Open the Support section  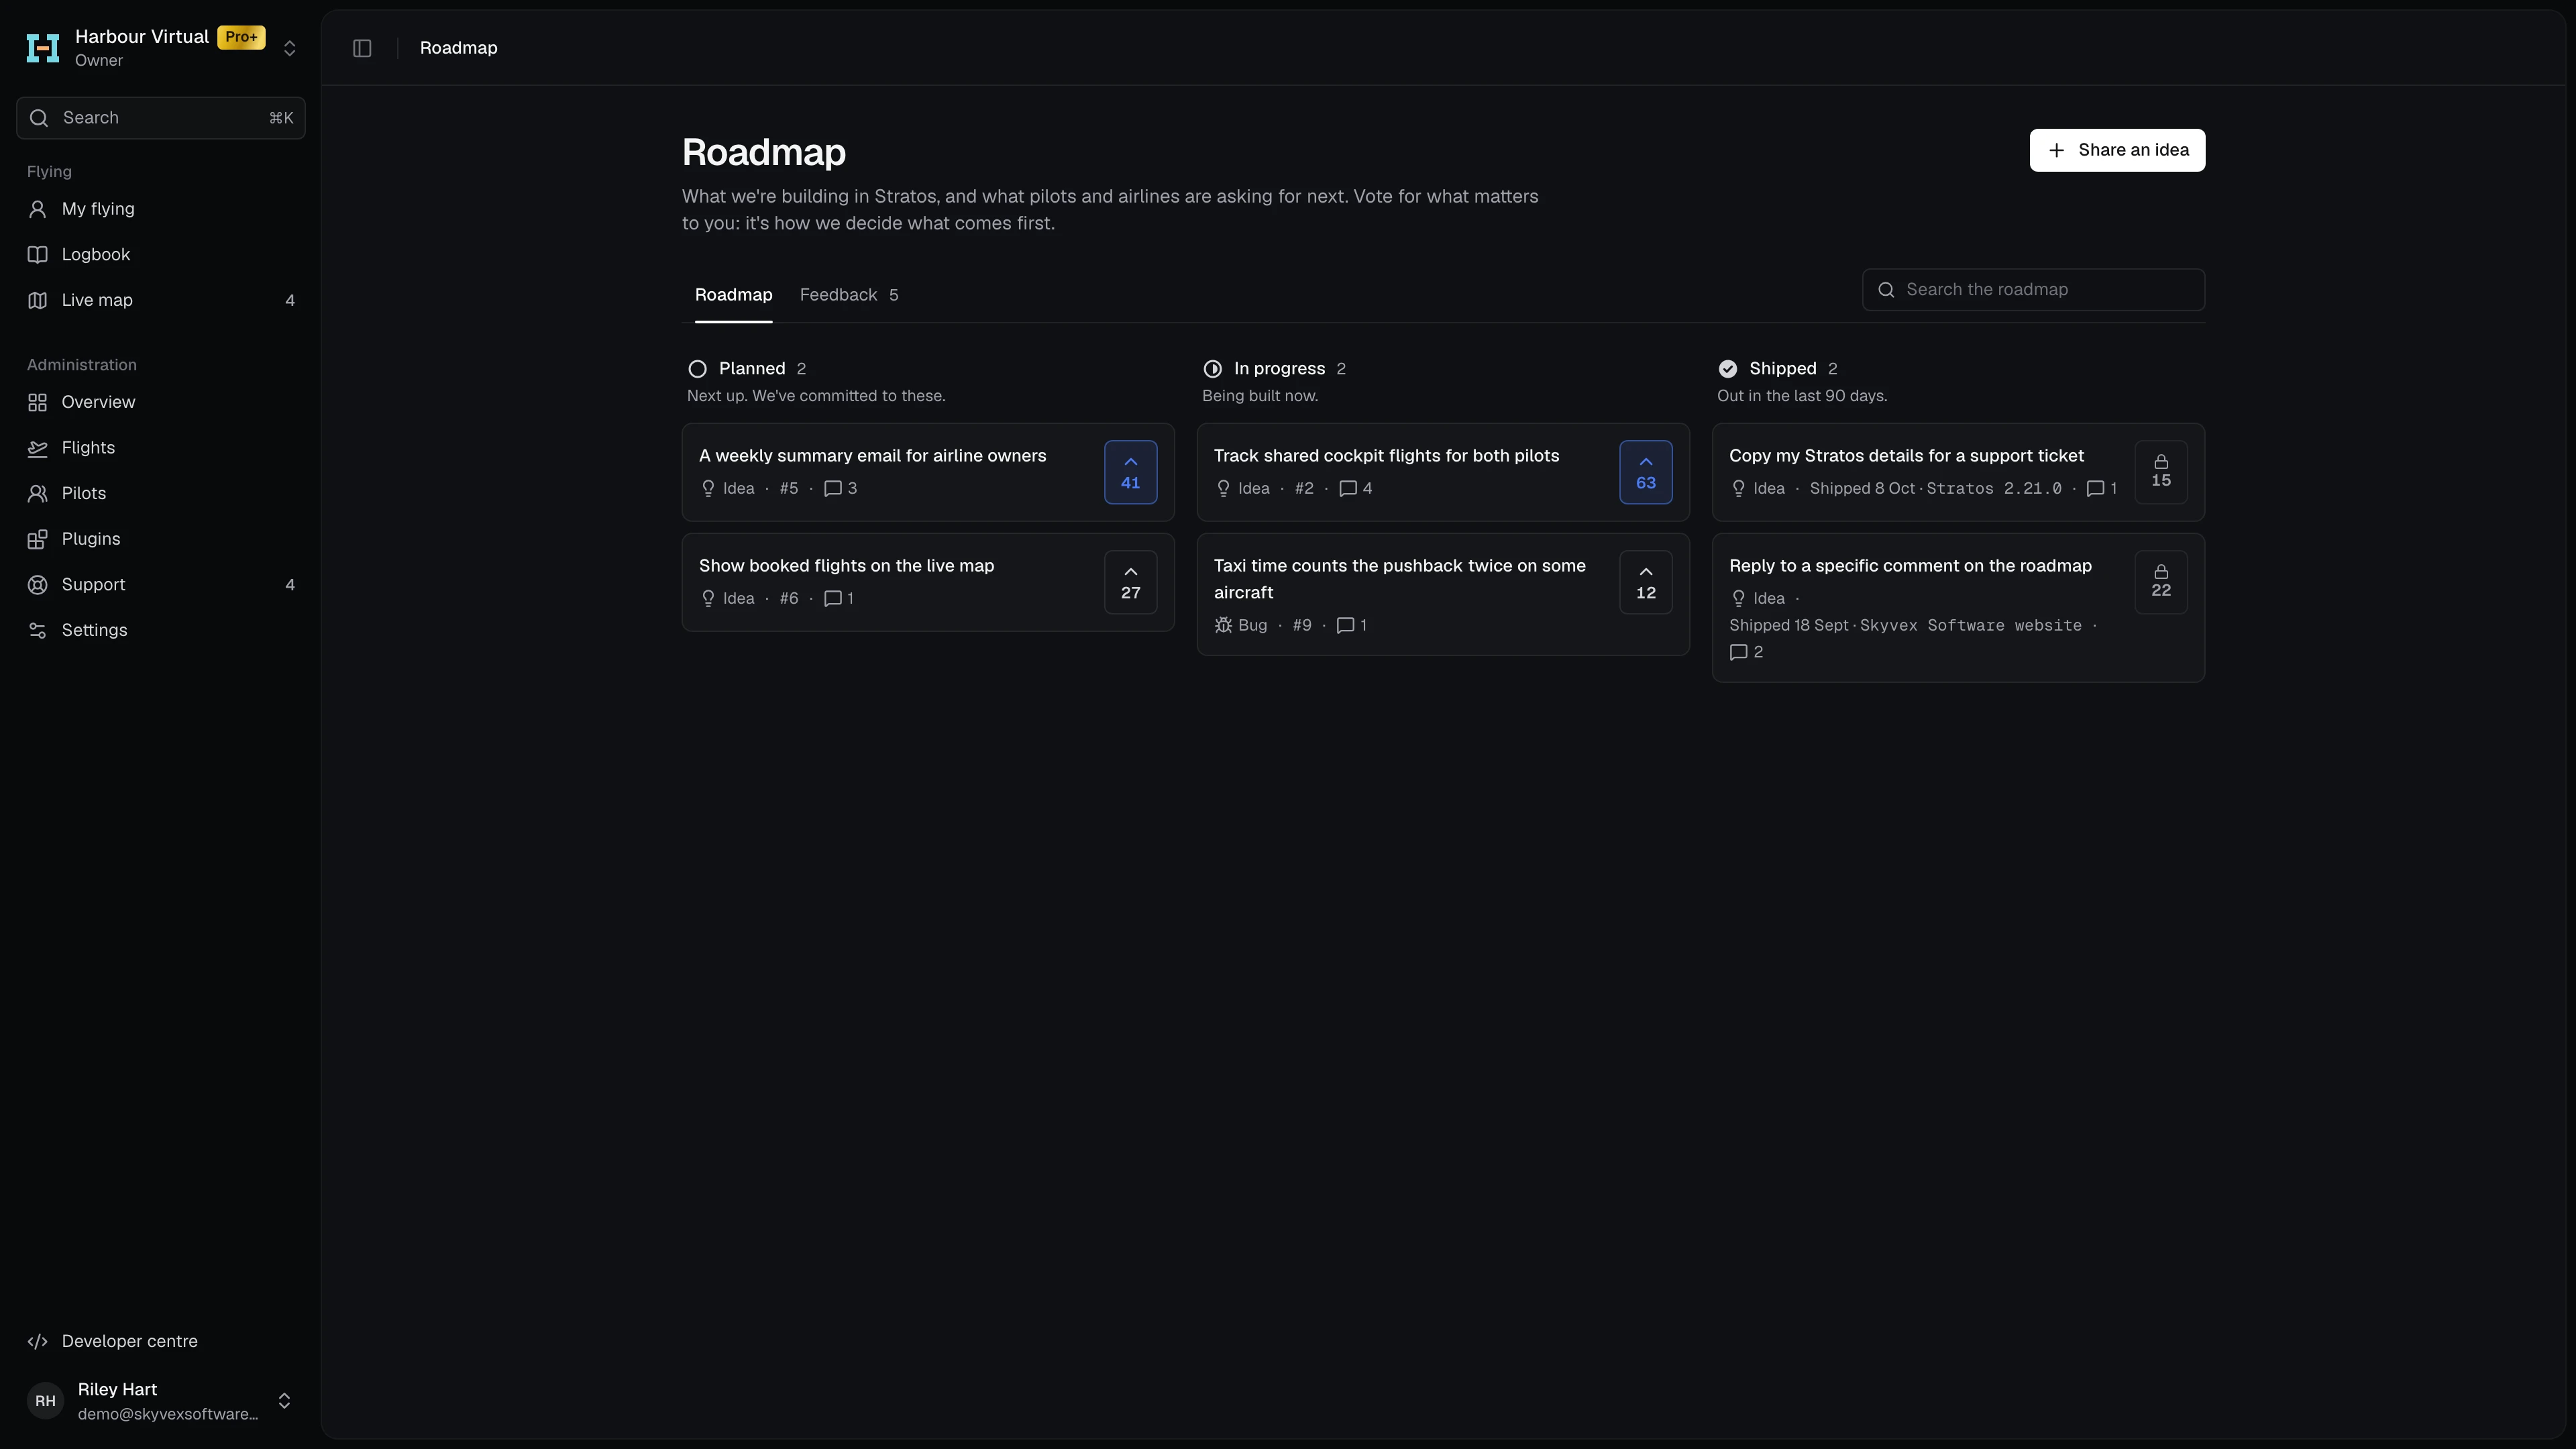pyautogui.click(x=161, y=585)
